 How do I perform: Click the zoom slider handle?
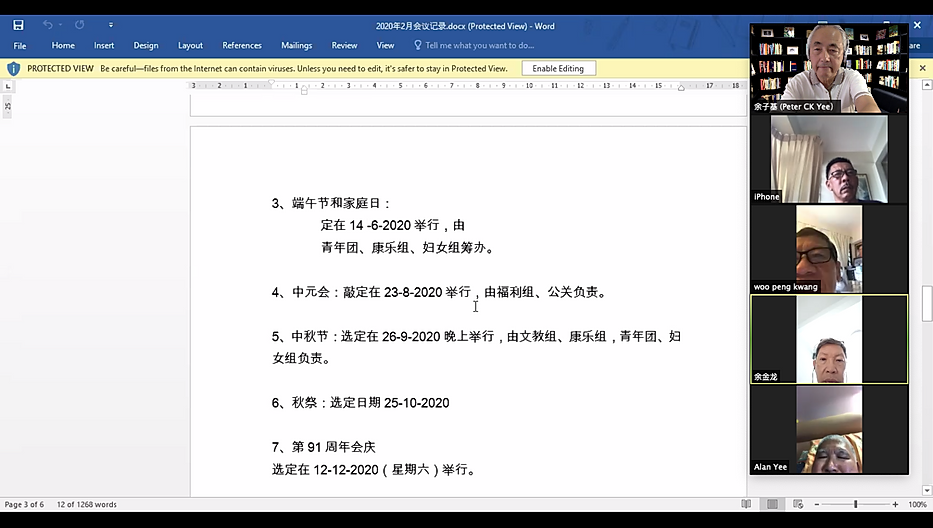[x=856, y=504]
